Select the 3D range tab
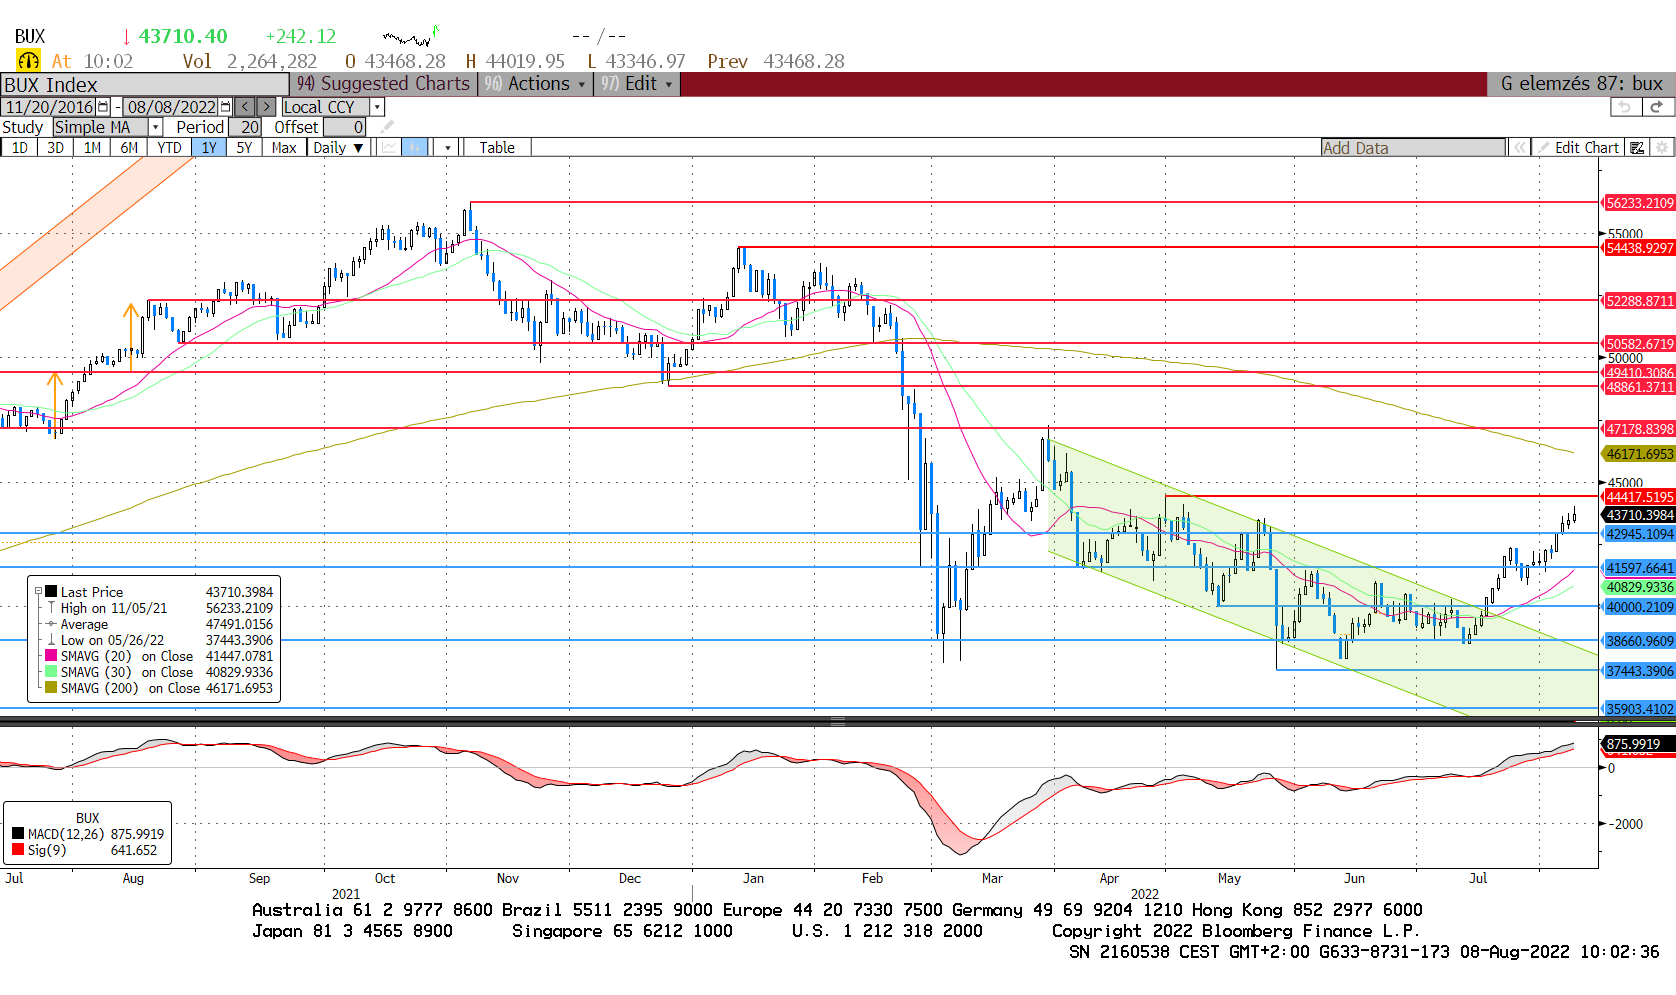 (x=56, y=148)
